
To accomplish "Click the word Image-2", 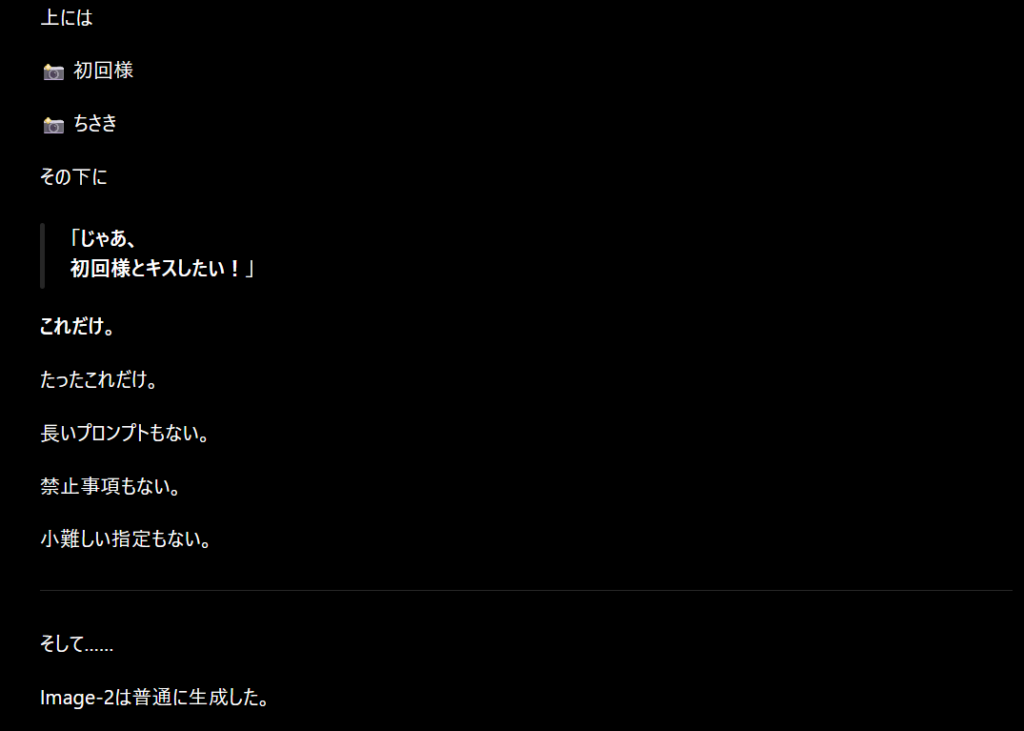I will coord(77,697).
